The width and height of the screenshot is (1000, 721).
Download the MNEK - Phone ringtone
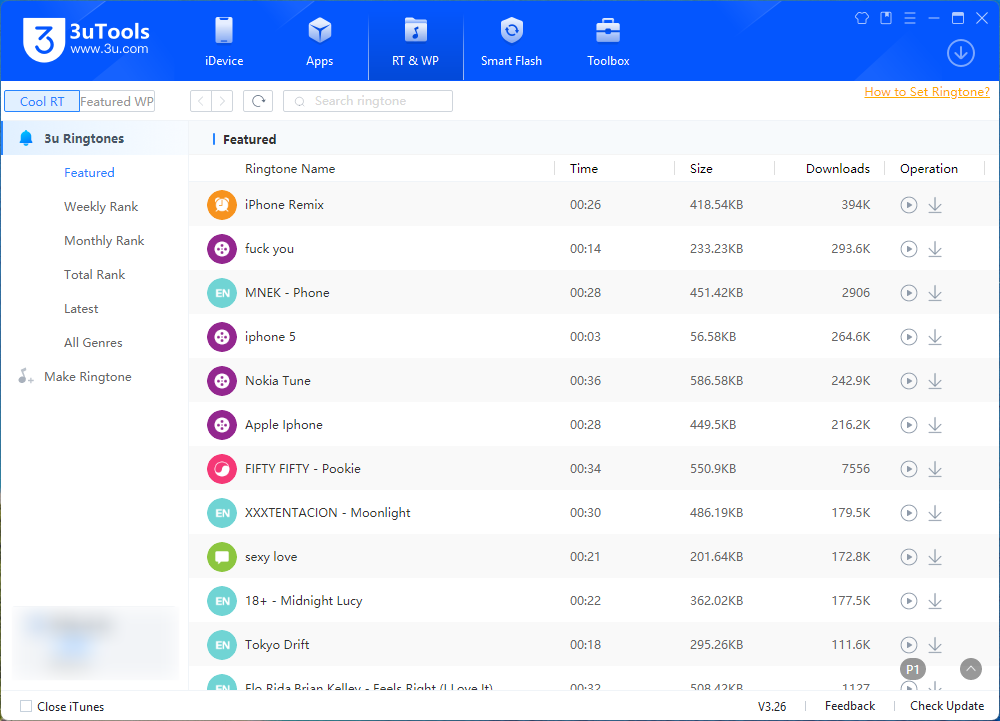pyautogui.click(x=935, y=293)
